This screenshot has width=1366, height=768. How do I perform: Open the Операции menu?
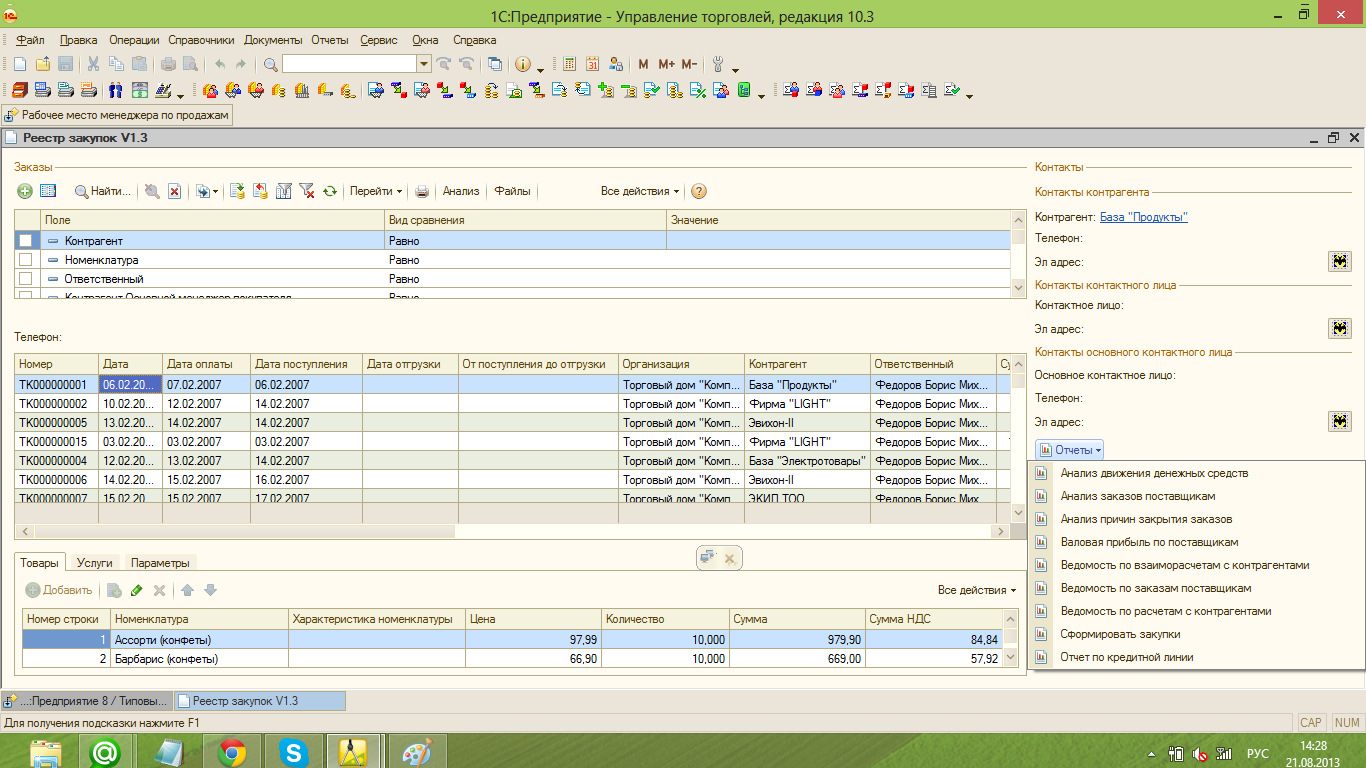pos(135,40)
